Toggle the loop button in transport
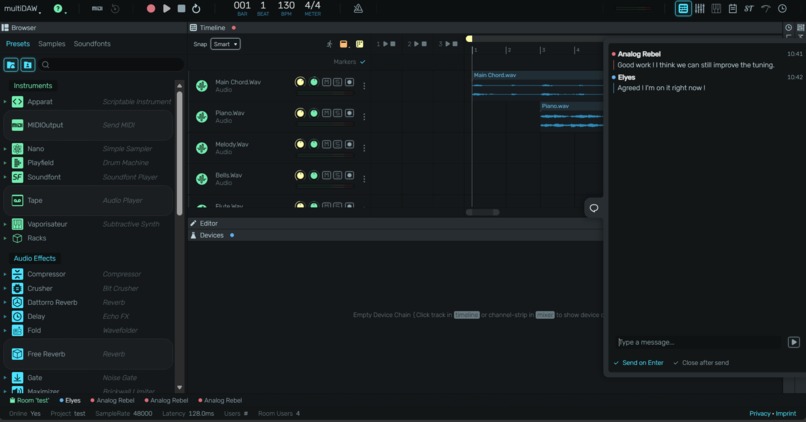 coord(196,9)
